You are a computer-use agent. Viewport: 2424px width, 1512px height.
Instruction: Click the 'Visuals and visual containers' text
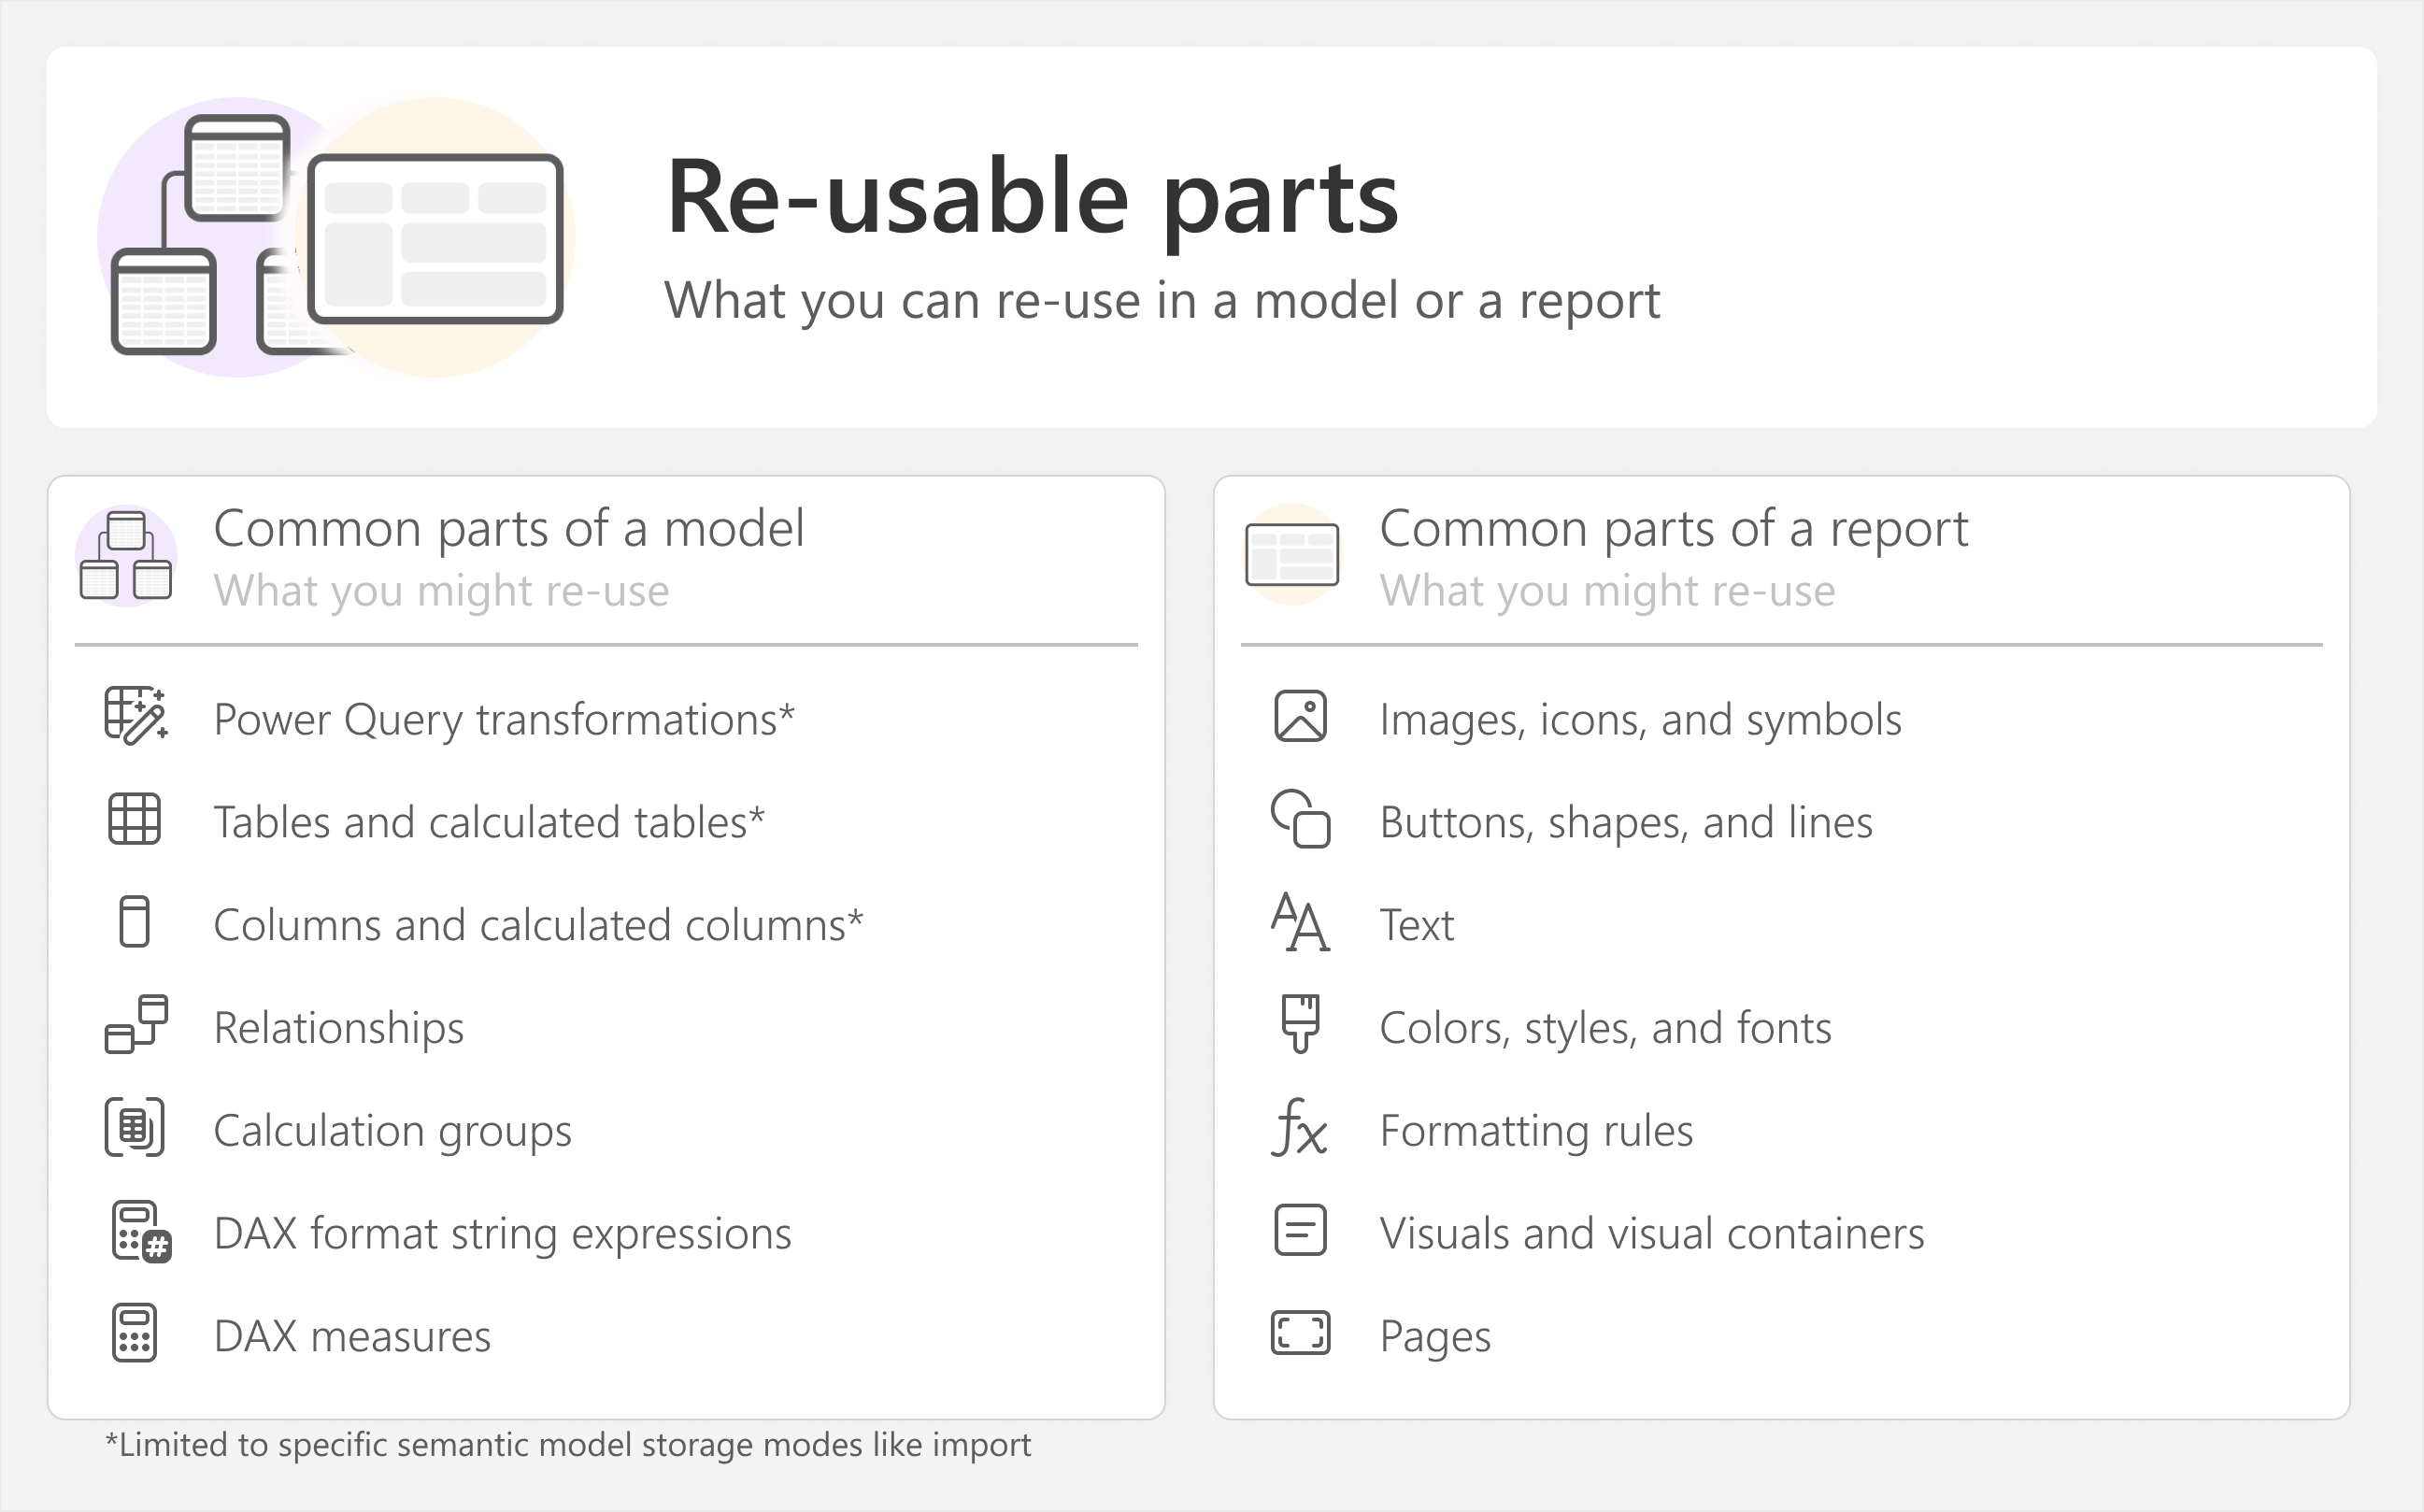[x=1651, y=1234]
